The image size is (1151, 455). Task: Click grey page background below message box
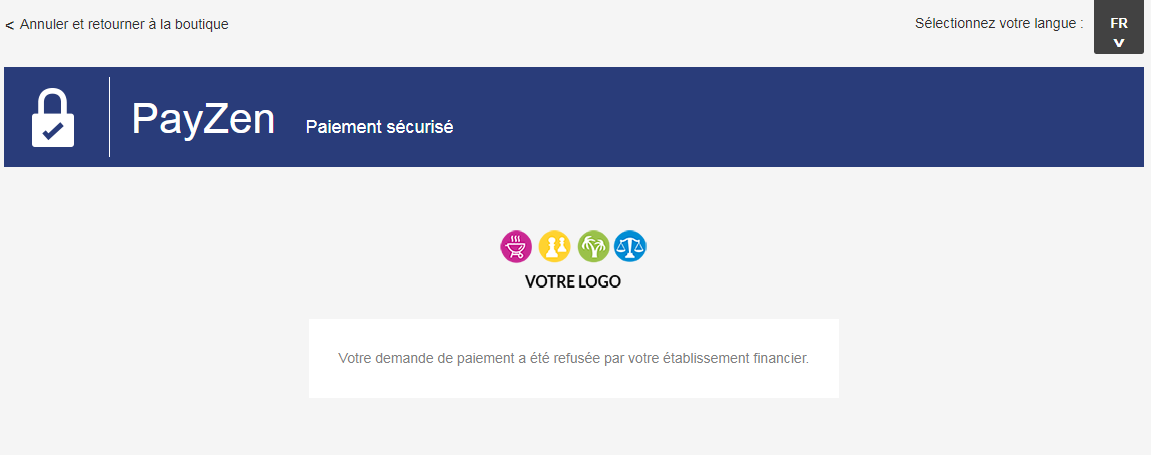click(x=573, y=429)
